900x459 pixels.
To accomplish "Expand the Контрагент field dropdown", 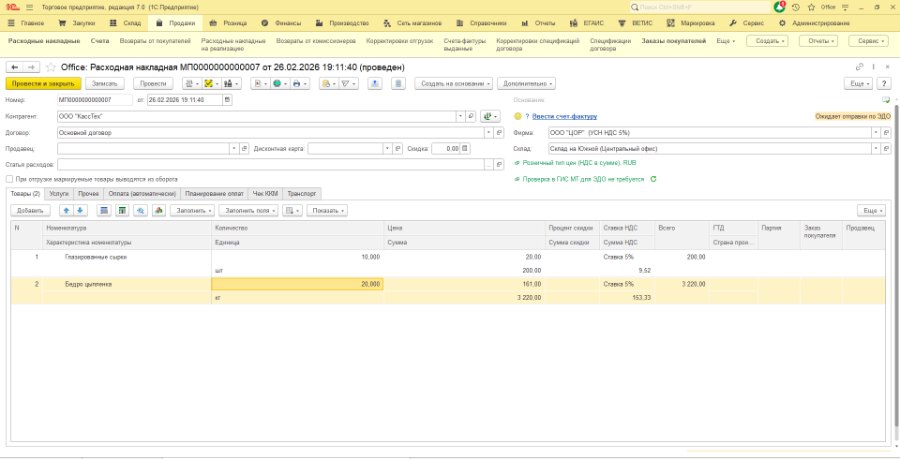I will pos(460,116).
